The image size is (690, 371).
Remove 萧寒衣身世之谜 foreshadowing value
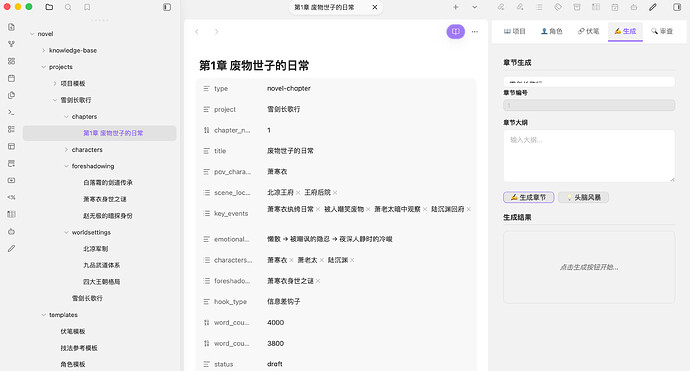point(318,281)
